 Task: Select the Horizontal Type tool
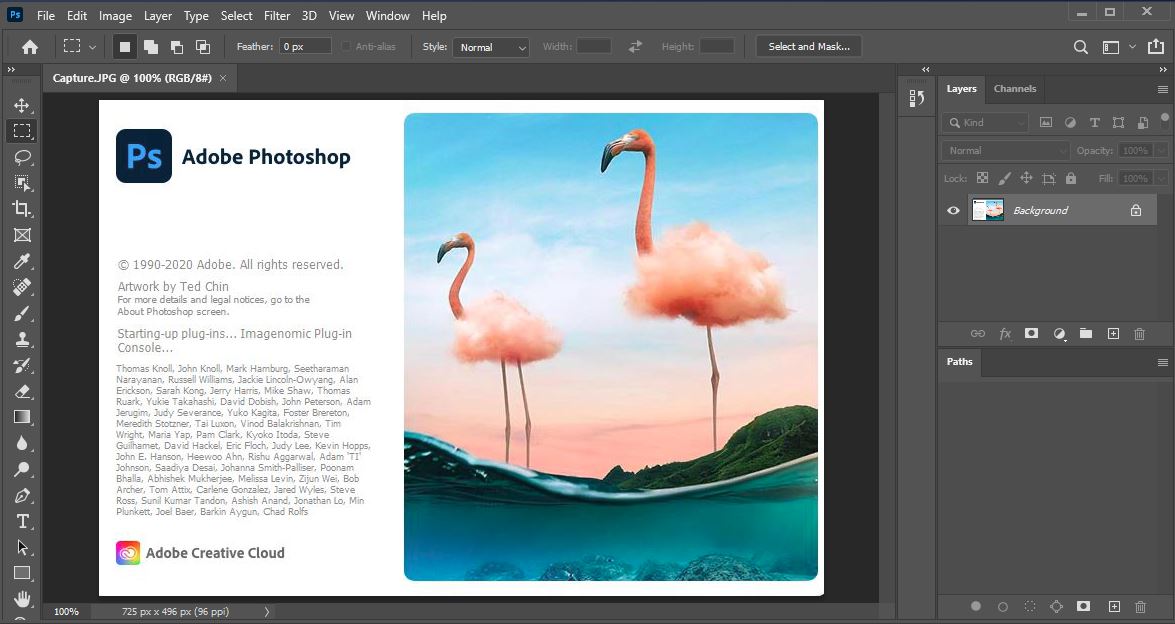(22, 521)
